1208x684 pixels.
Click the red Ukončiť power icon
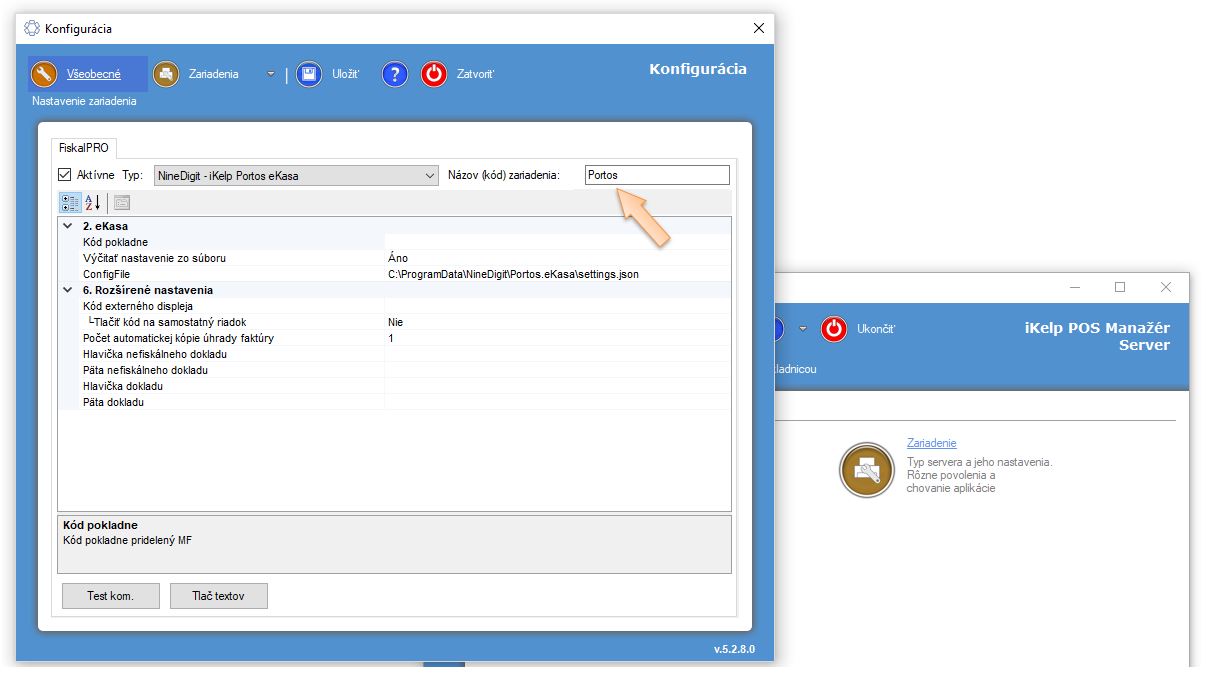(x=834, y=328)
